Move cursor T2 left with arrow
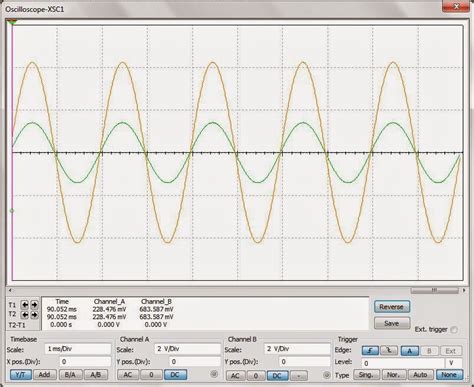474x387 pixels. [24, 314]
